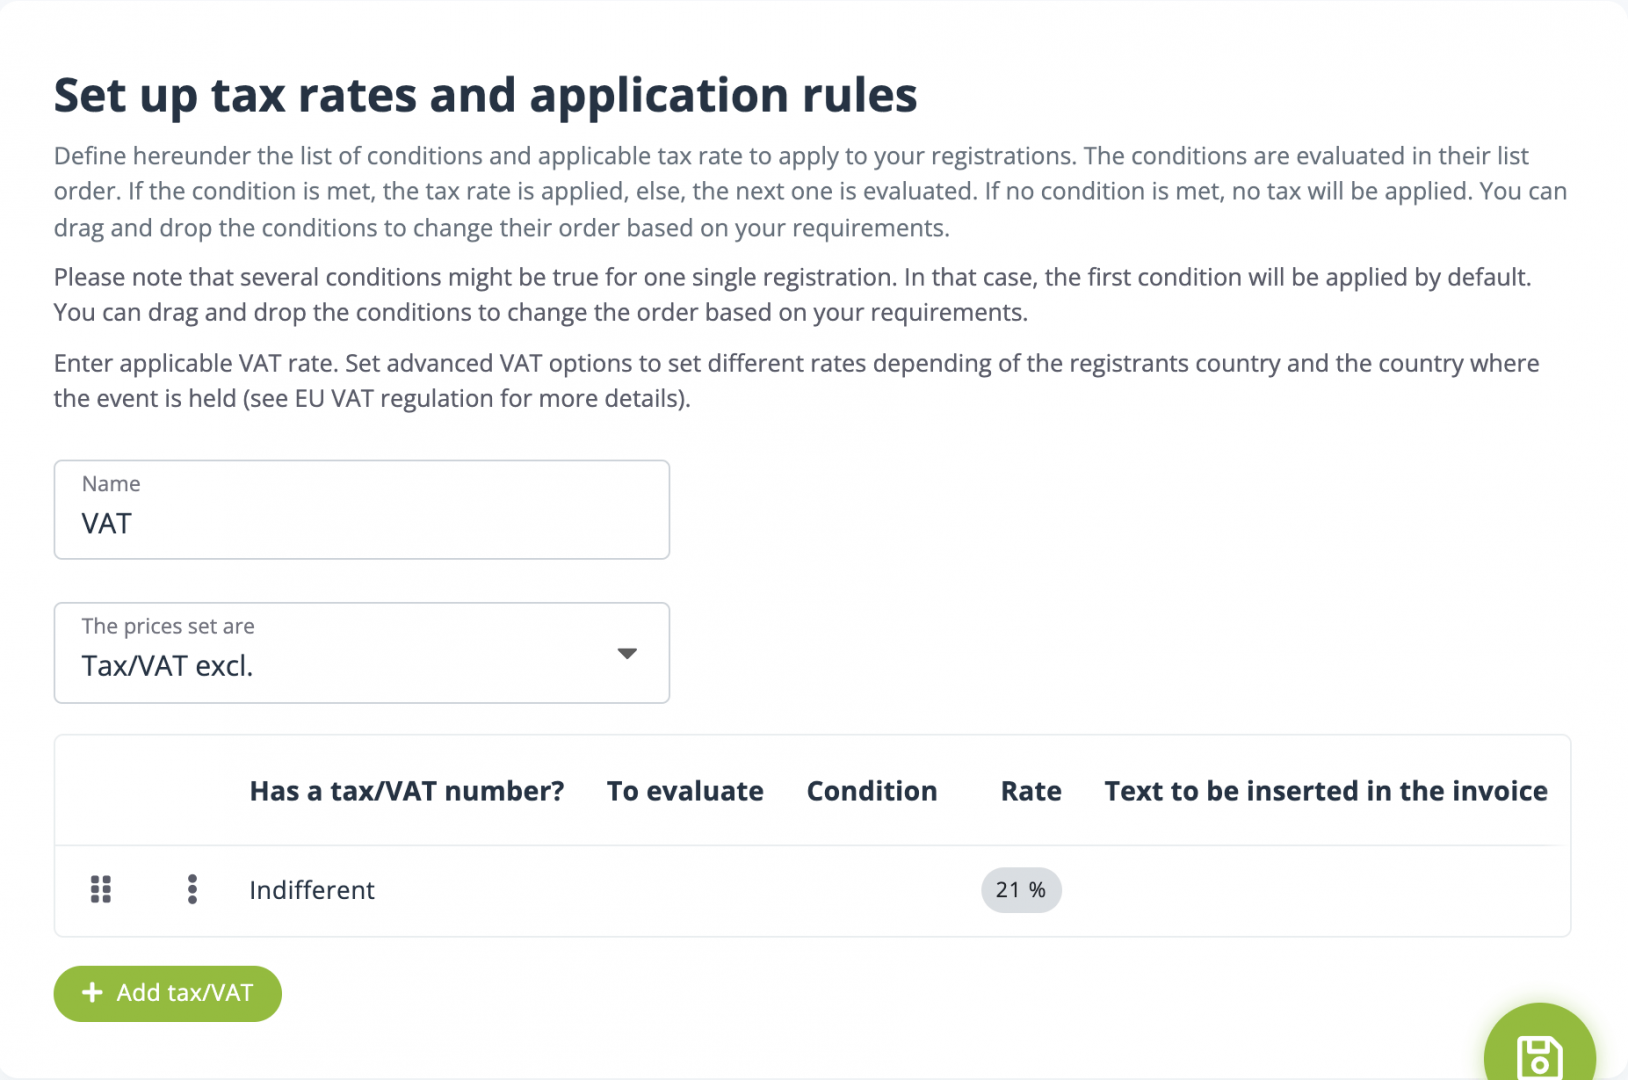Click the drag handle on the Indifferent row
Image resolution: width=1628 pixels, height=1080 pixels.
[x=101, y=889]
